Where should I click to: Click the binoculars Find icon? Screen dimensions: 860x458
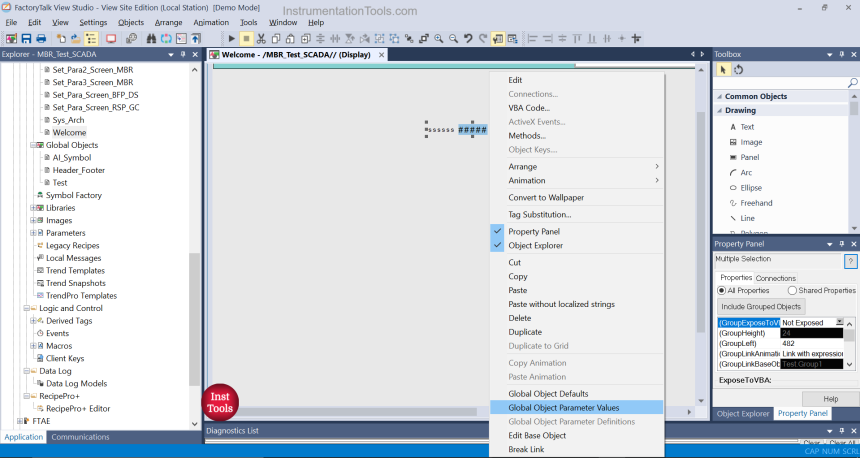point(152,38)
